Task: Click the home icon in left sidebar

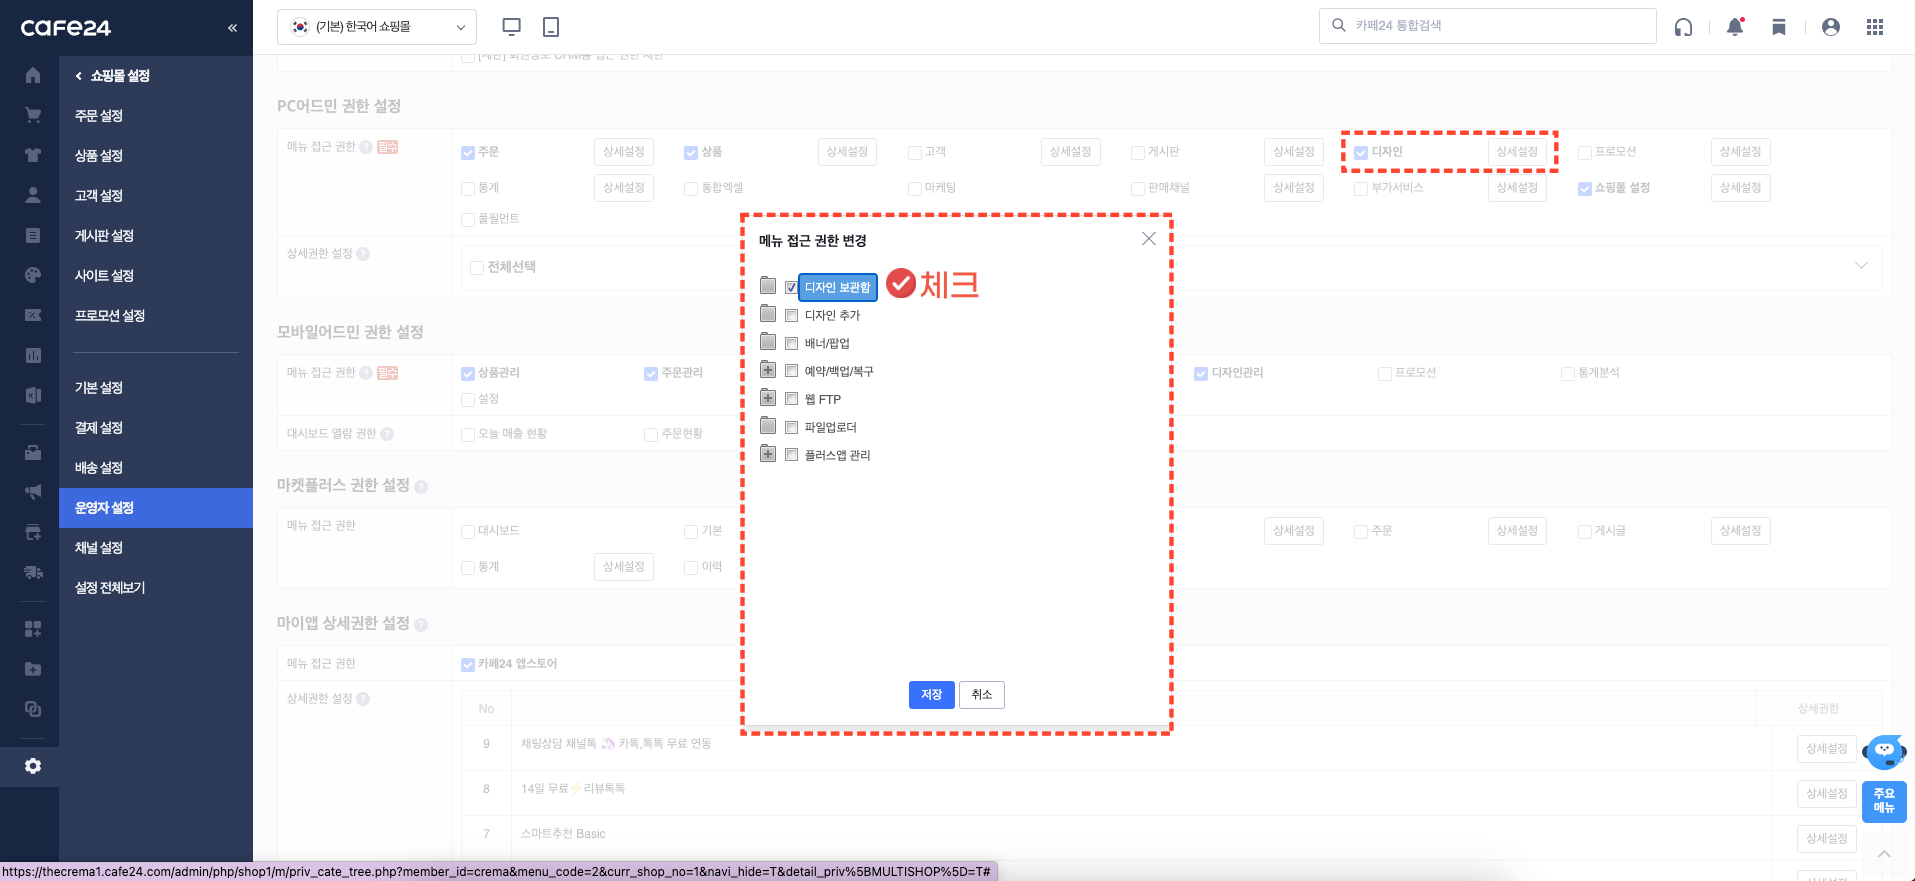Action: (33, 75)
